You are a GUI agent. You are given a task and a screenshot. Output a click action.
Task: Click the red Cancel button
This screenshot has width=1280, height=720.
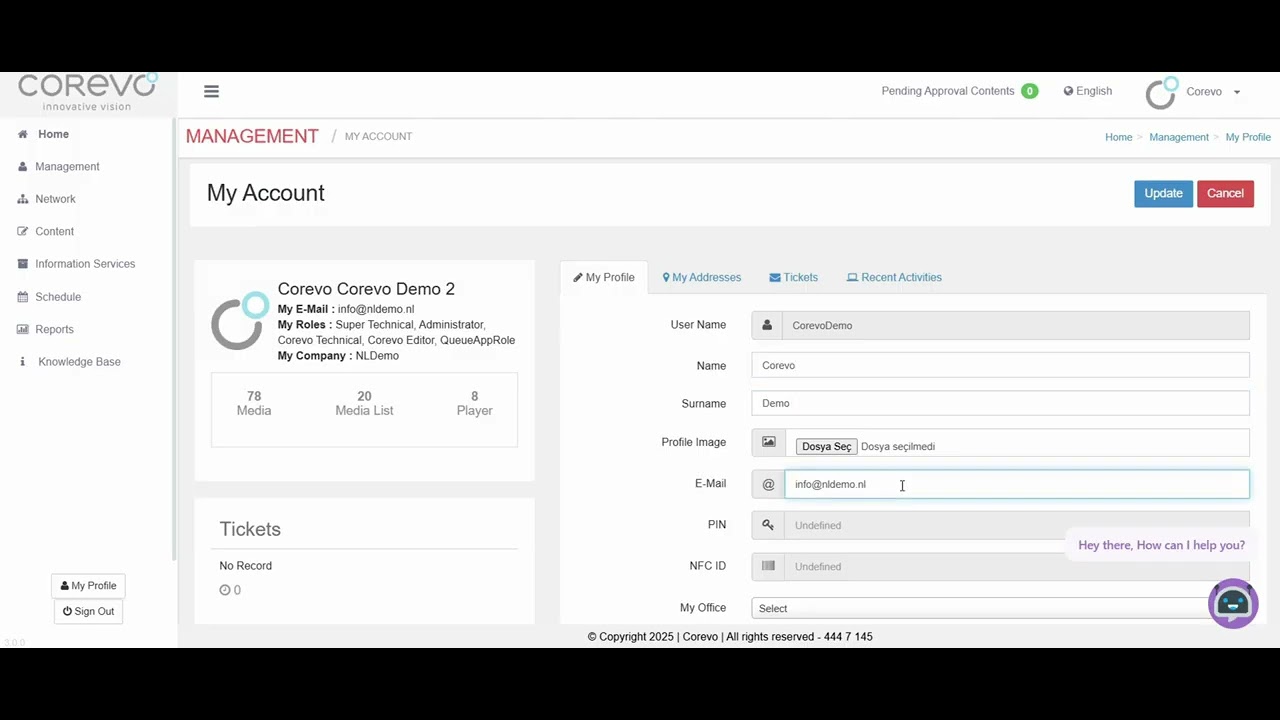tap(1225, 193)
